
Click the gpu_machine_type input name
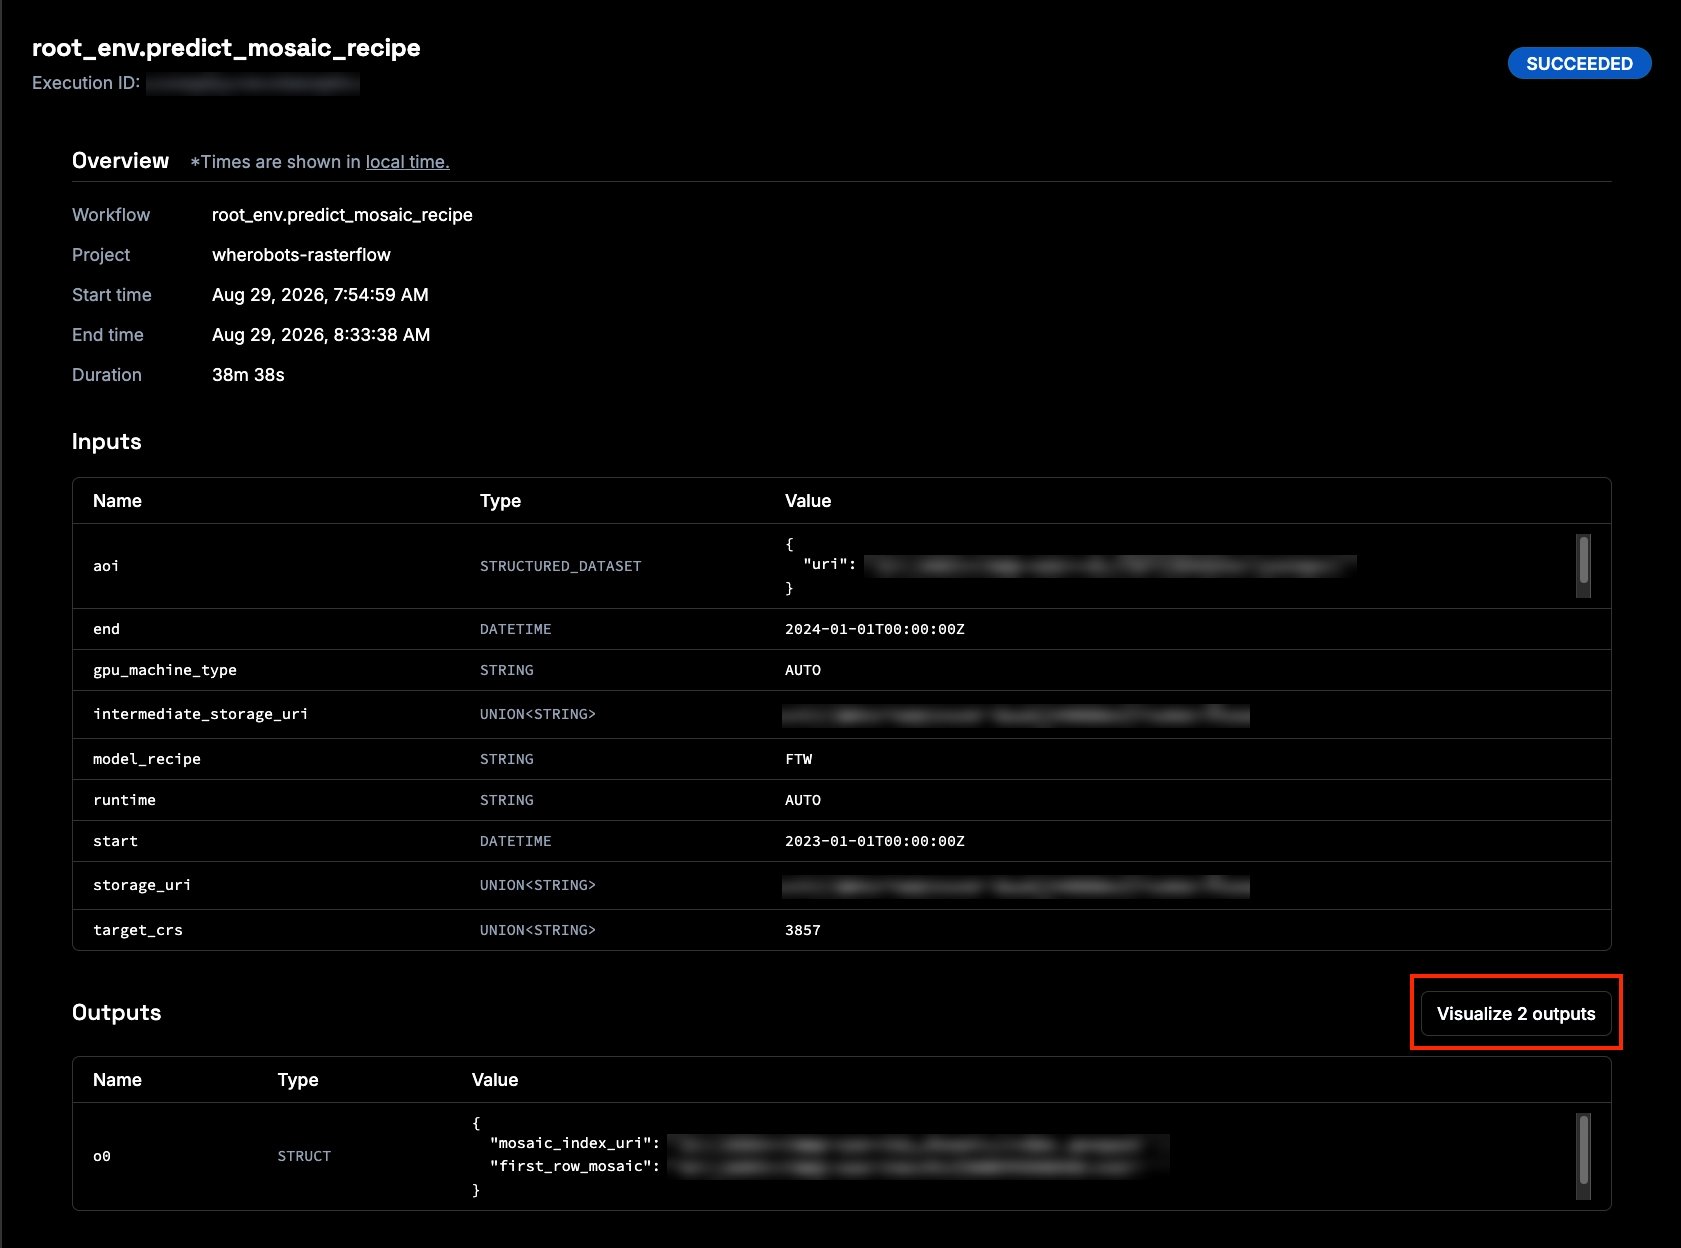point(165,670)
